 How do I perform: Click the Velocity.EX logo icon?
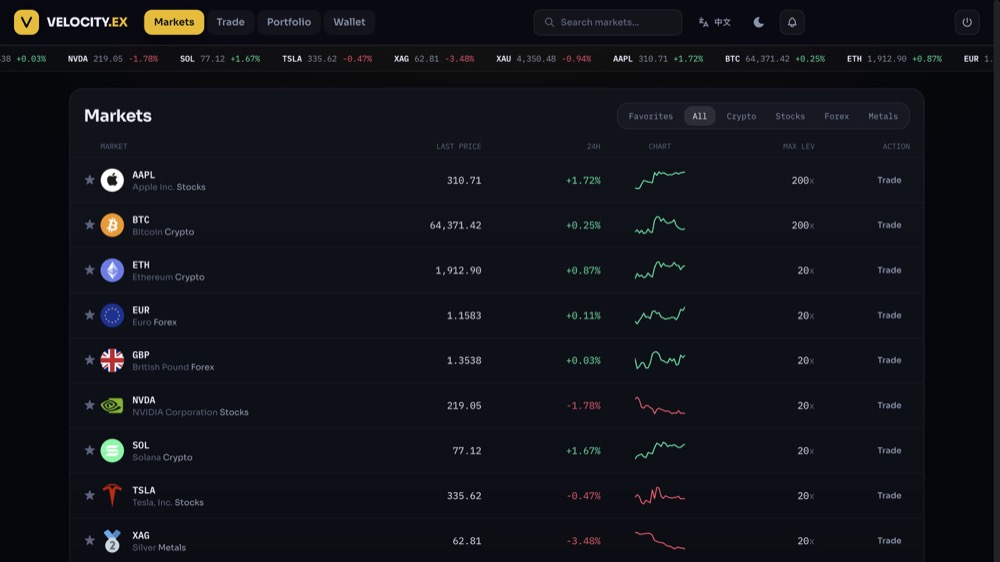tap(26, 22)
